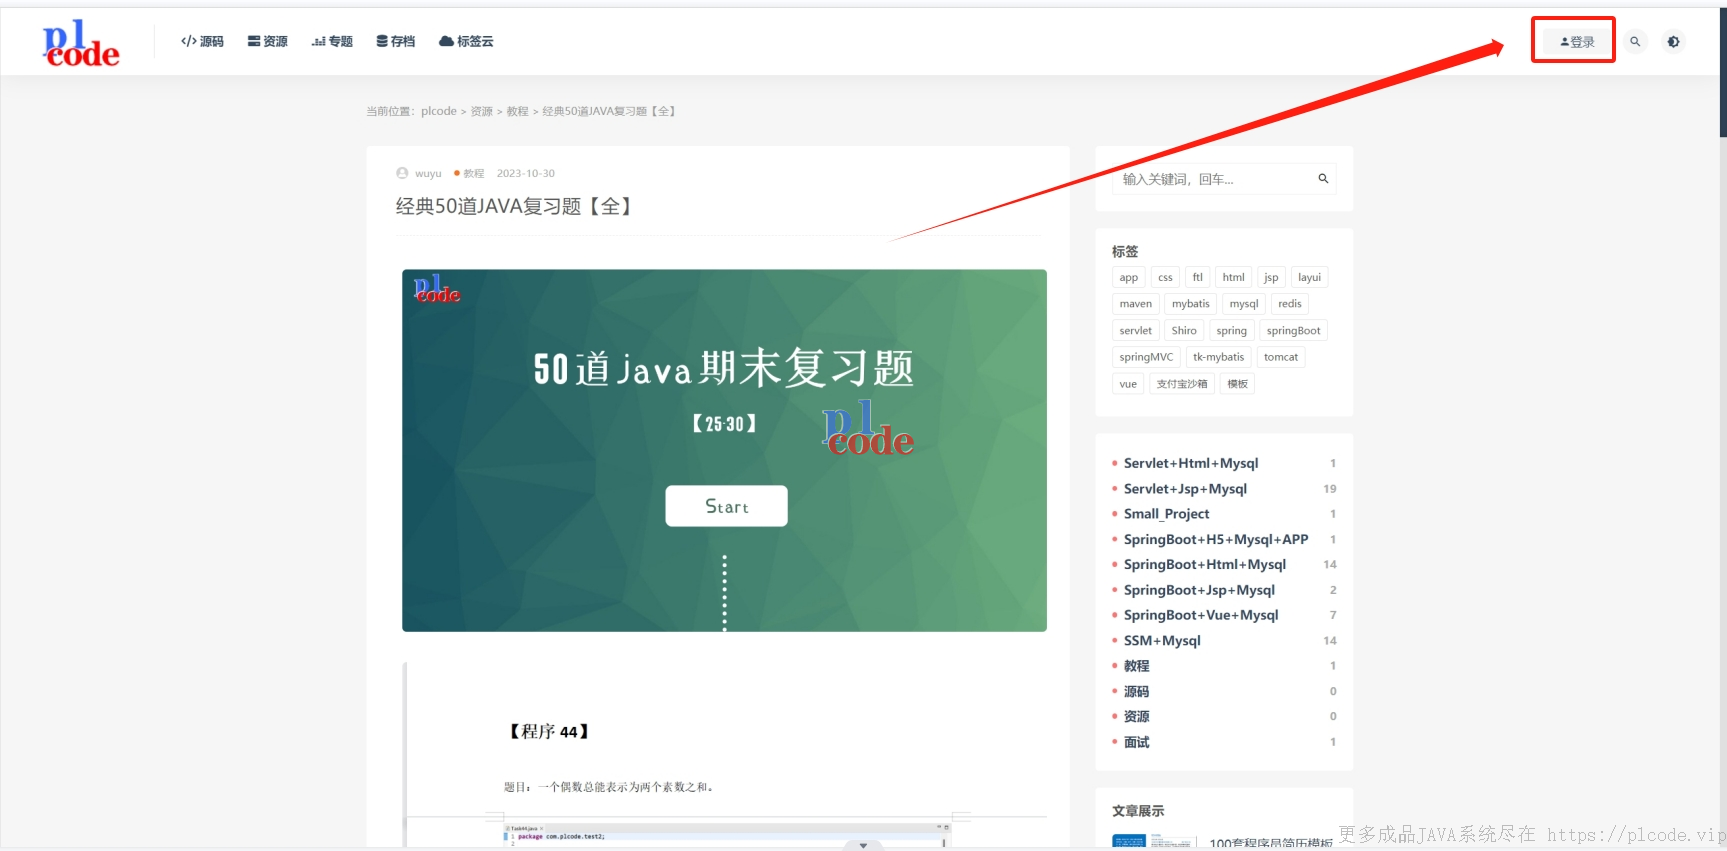Open the 资源 navigation menu

[x=268, y=41]
